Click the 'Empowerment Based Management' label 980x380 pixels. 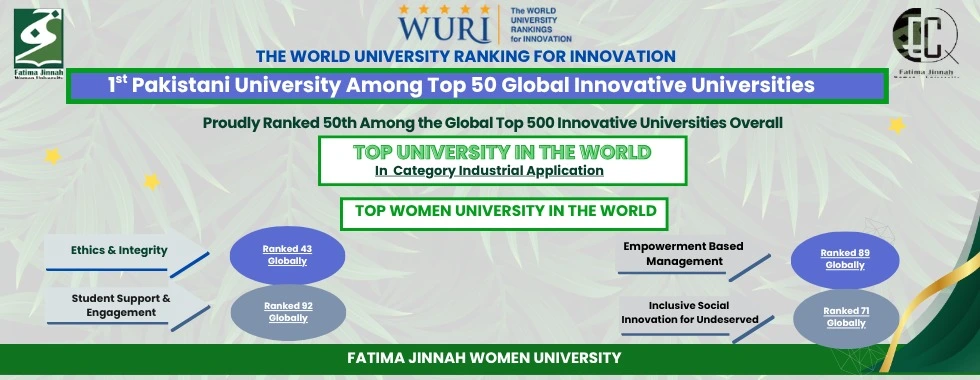683,254
